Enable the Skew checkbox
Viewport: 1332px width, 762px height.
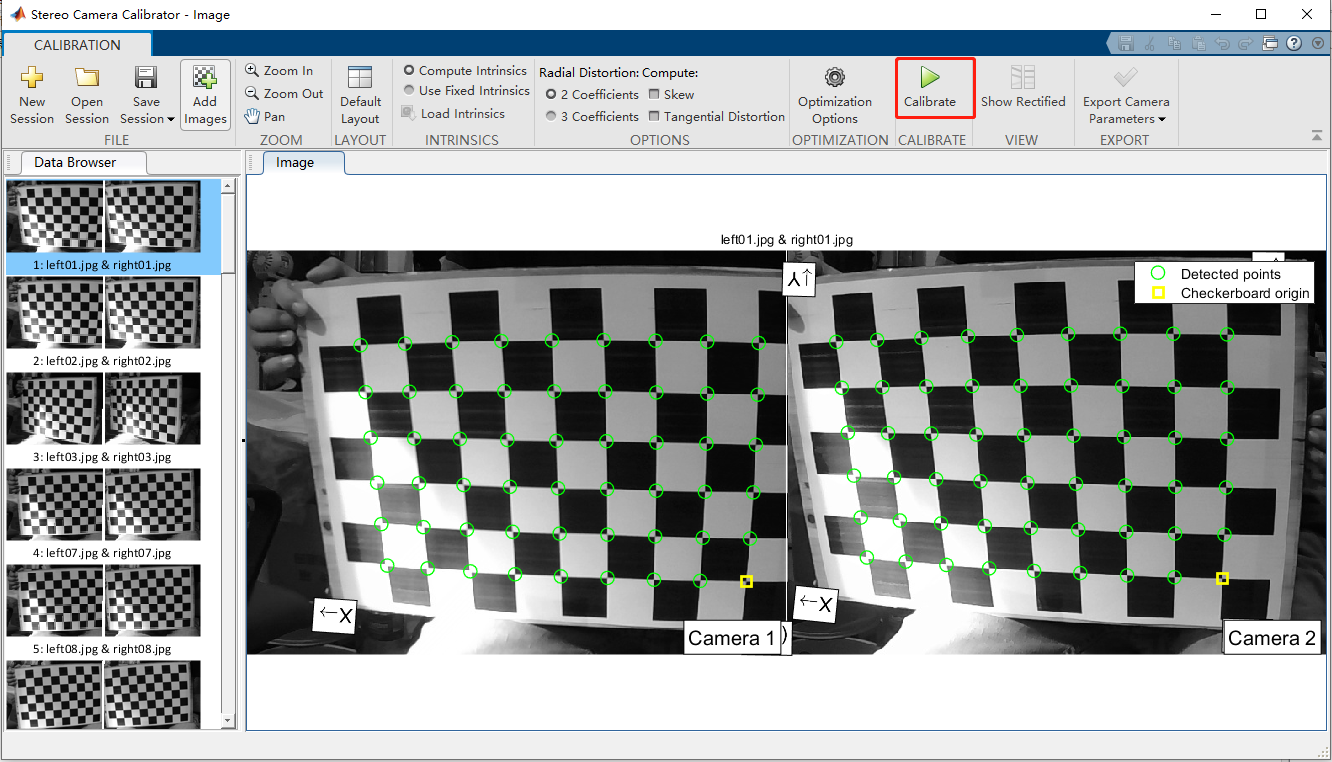[x=654, y=94]
